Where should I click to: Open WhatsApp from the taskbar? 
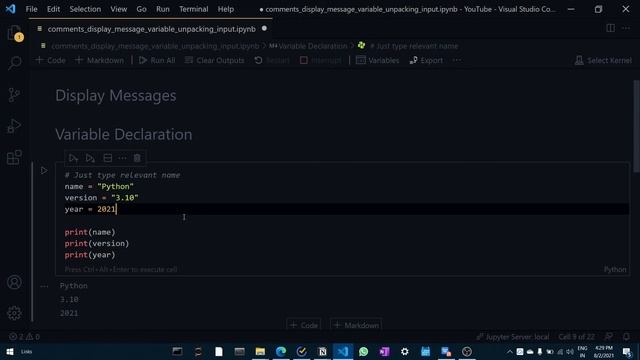pyautogui.click(x=363, y=351)
